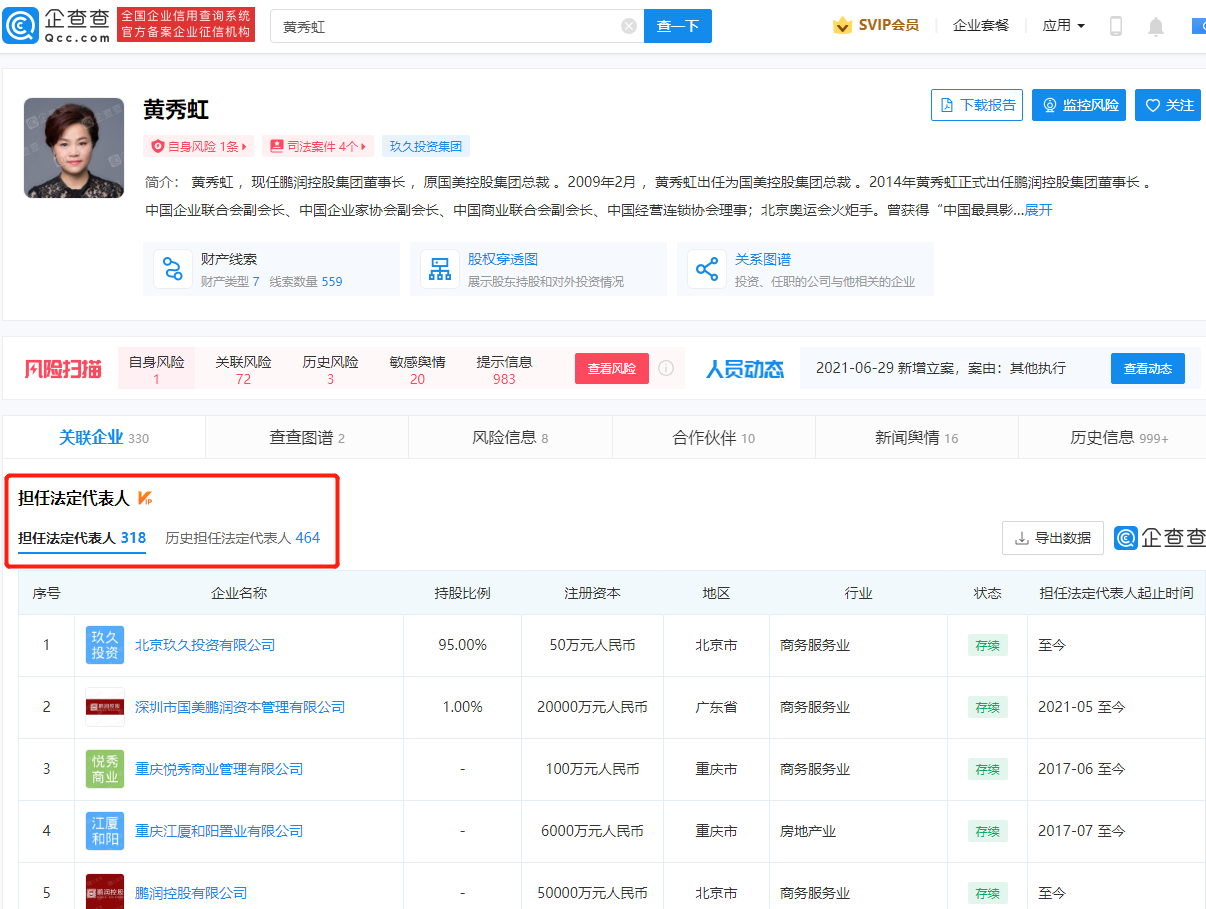1206x909 pixels.
Task: Click 敏感舆情 20 in risk scan
Action: (x=418, y=370)
